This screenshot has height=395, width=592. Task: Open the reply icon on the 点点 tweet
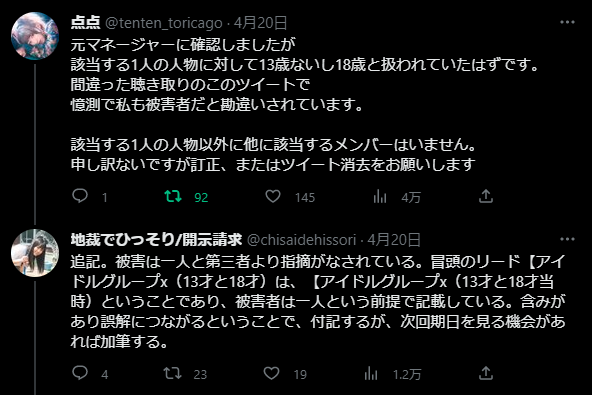[x=80, y=196]
